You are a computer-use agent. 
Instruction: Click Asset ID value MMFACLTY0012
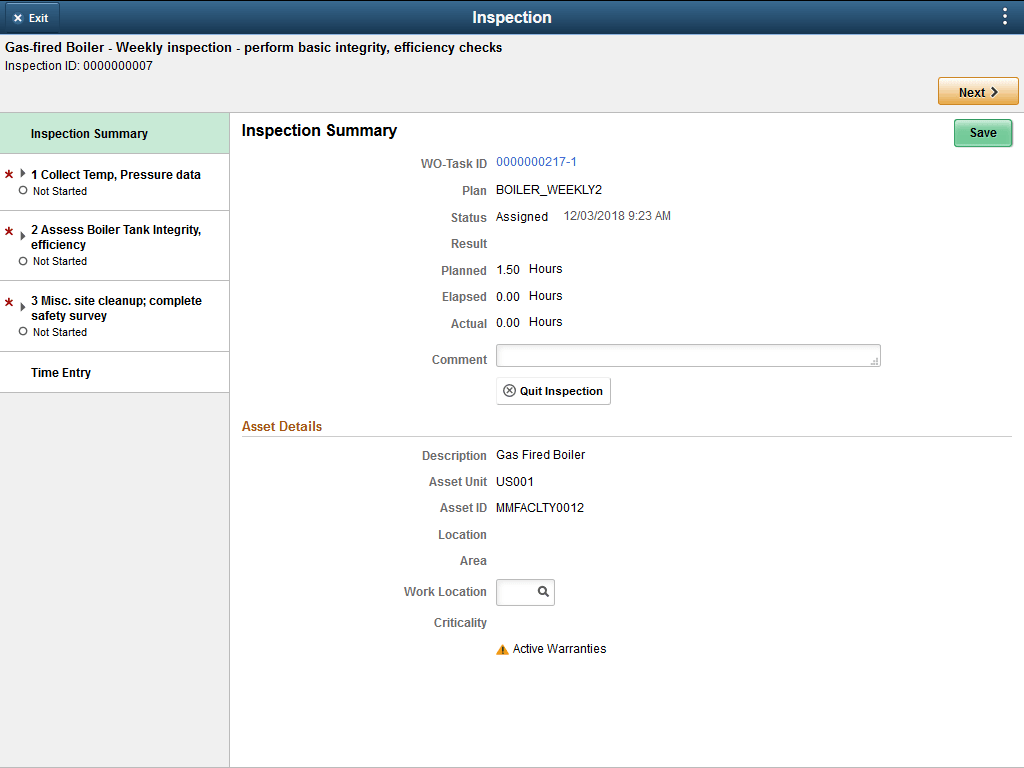click(x=539, y=508)
